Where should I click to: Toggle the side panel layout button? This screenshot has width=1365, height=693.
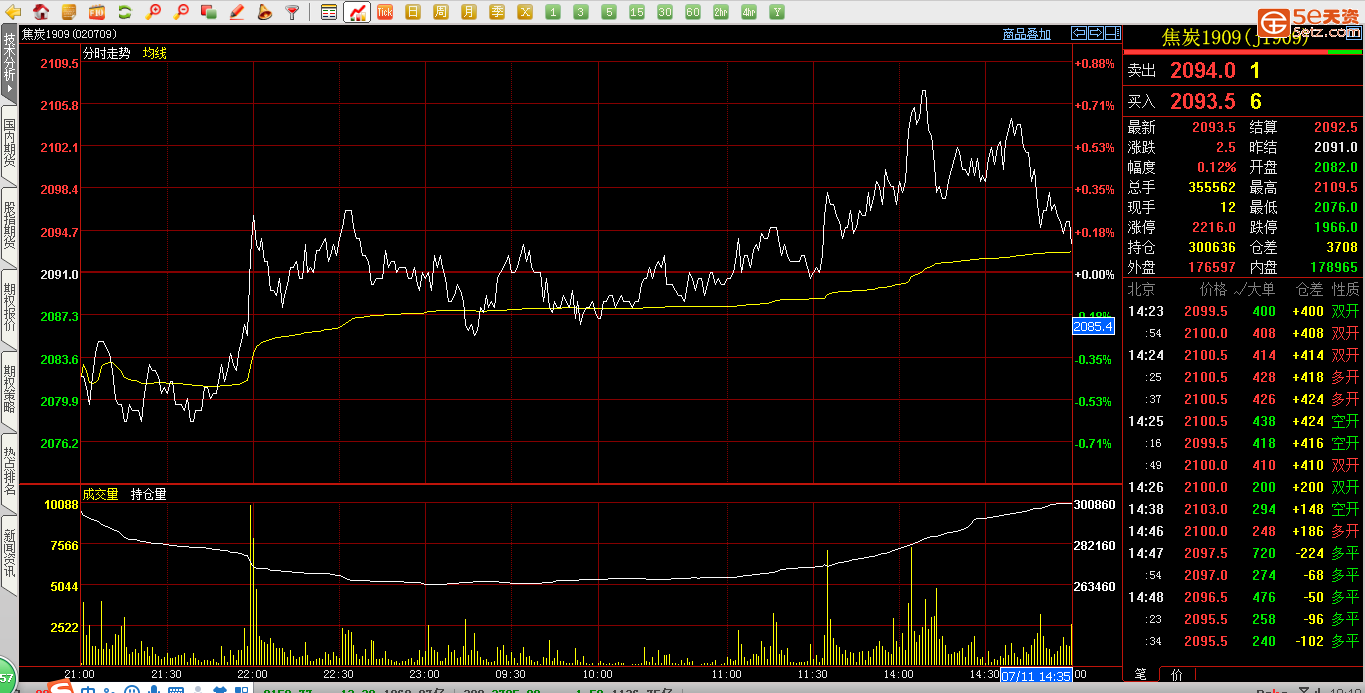tap(1113, 33)
